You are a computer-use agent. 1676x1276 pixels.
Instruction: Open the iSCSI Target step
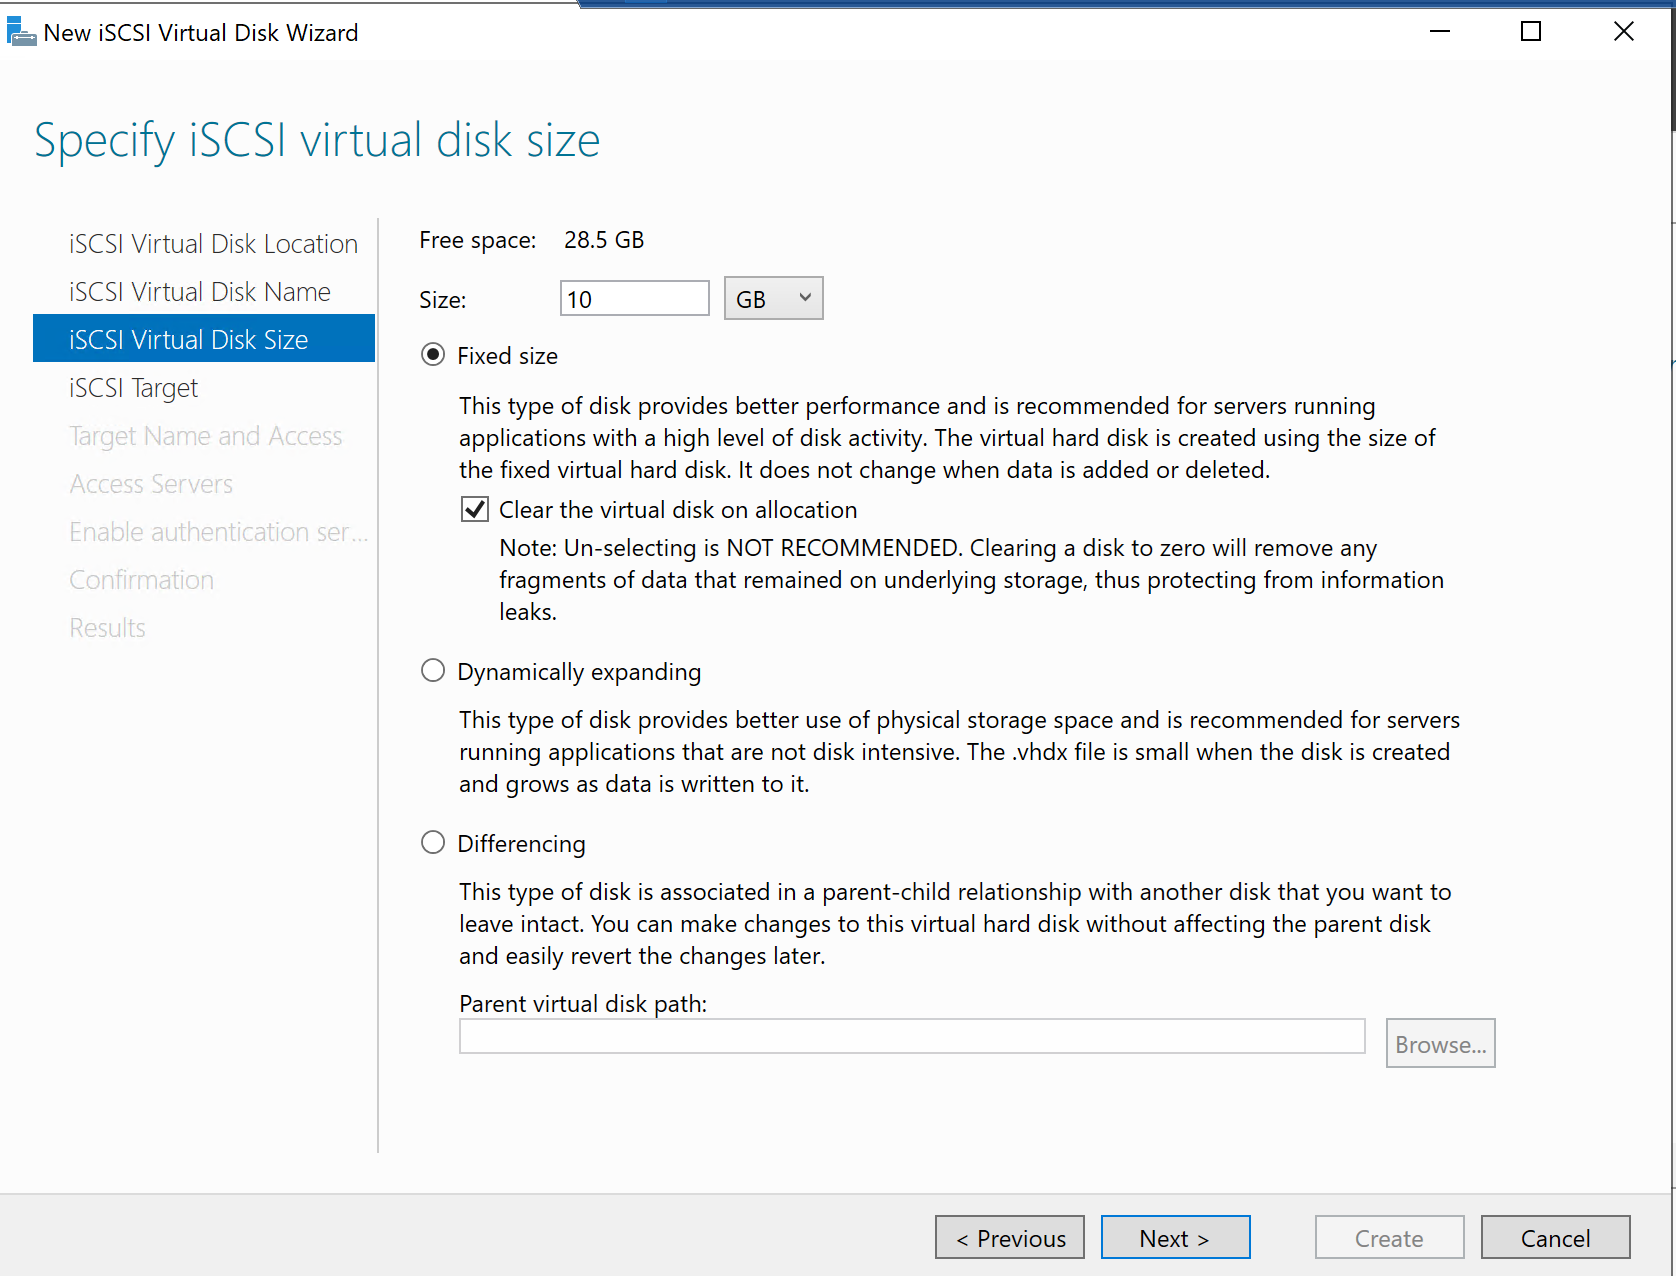pos(134,388)
